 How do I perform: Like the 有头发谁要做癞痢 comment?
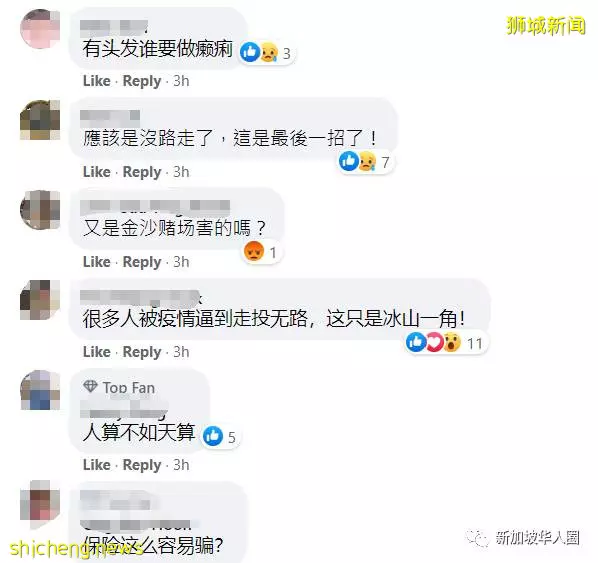(97, 81)
